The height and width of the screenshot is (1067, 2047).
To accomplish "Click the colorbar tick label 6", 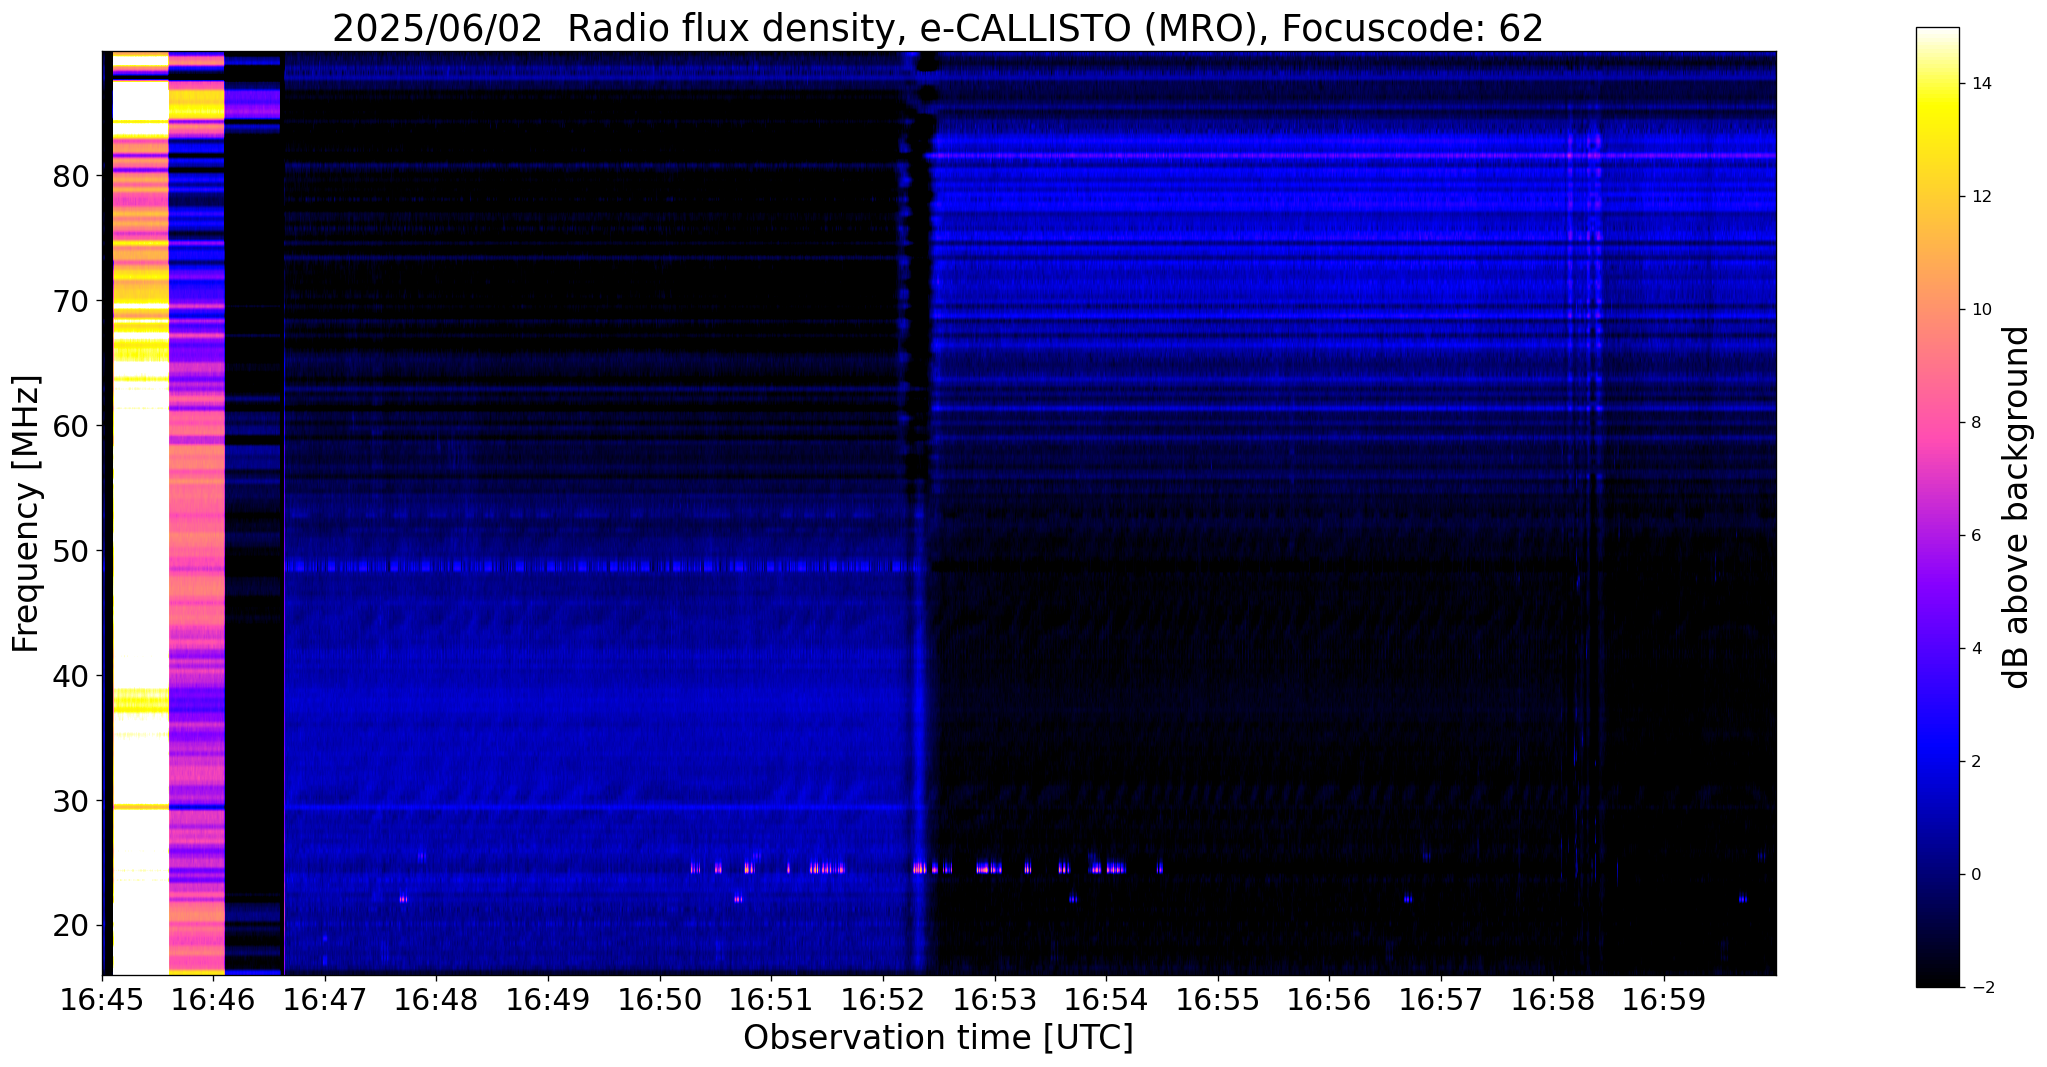I will tap(1975, 536).
